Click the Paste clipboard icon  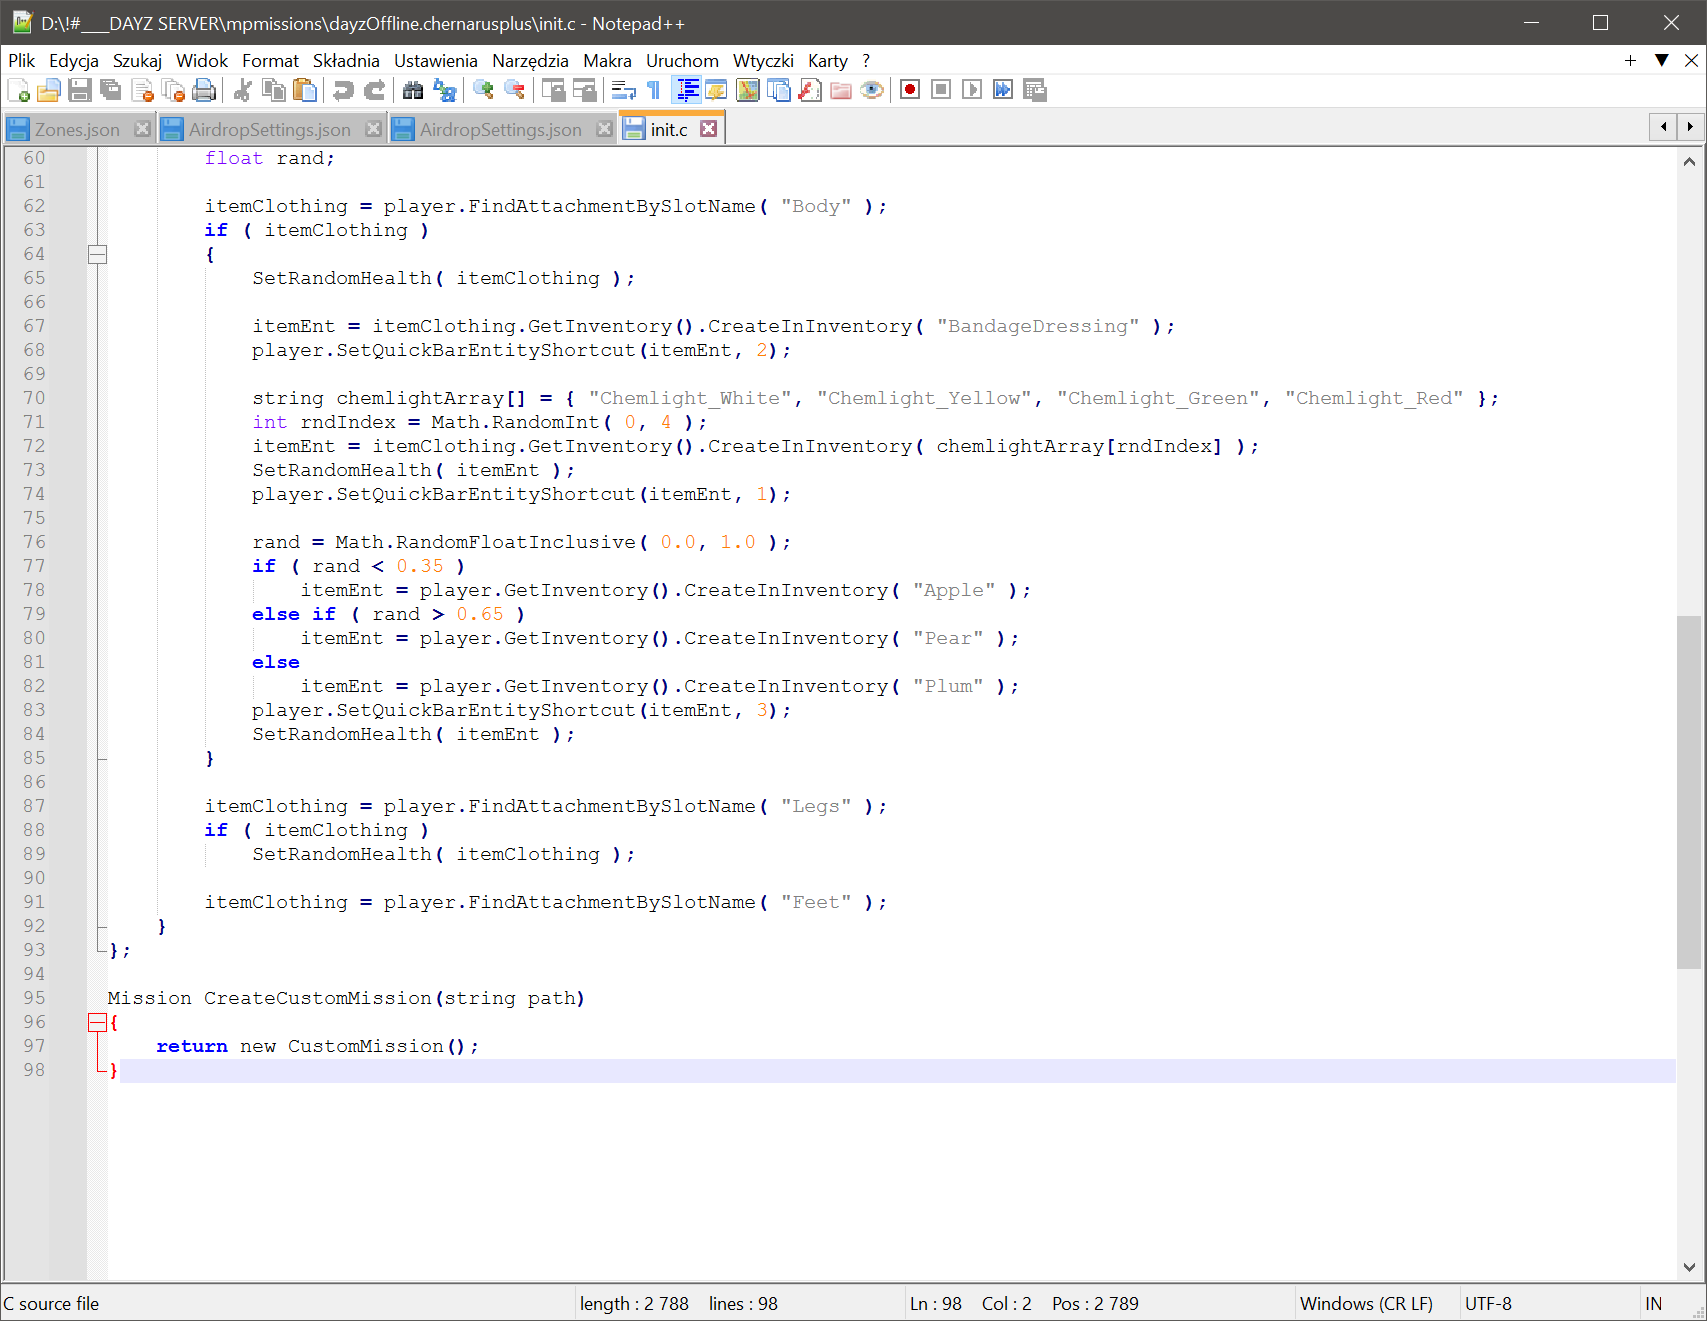click(x=304, y=90)
